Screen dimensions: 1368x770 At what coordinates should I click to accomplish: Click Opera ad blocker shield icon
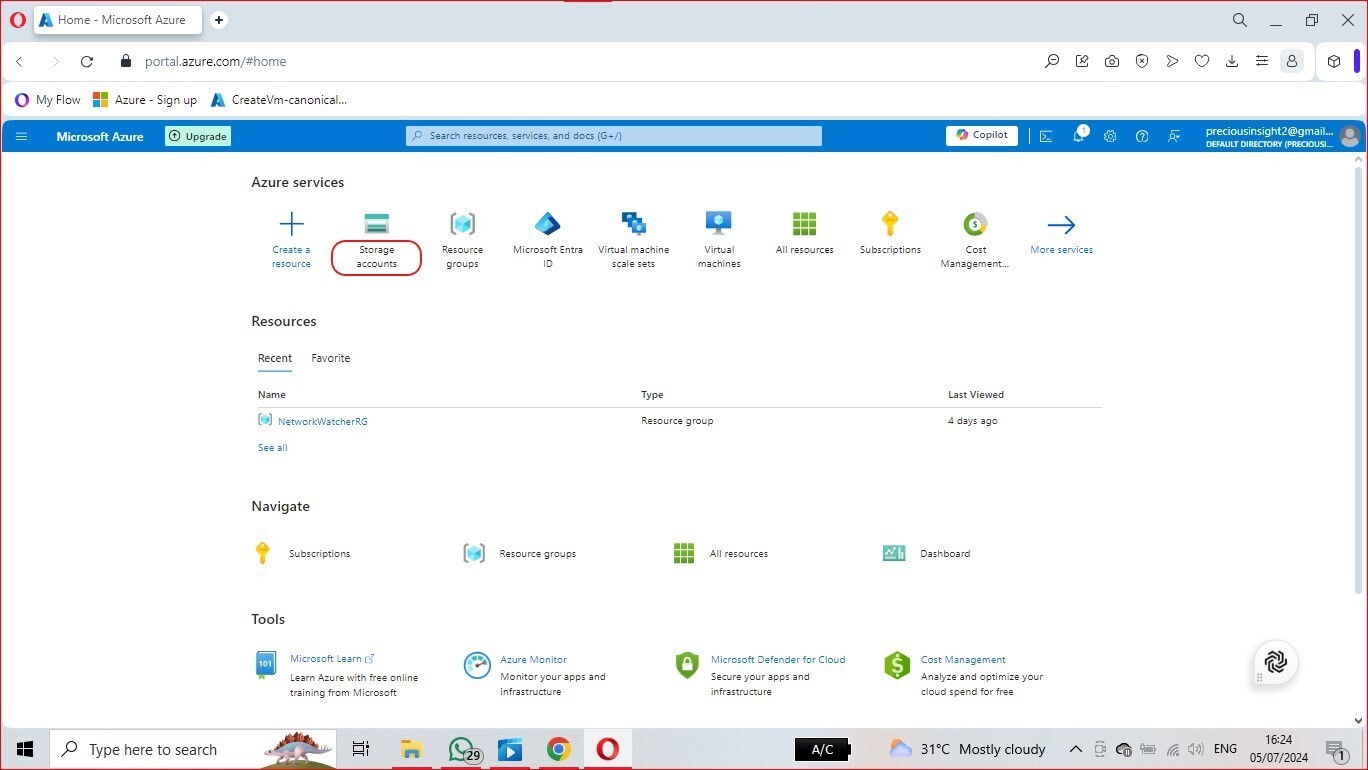point(1142,61)
